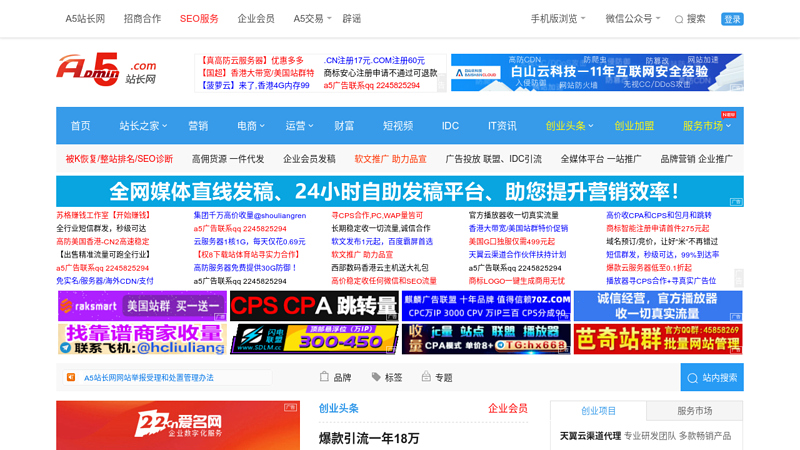Click the A5 站长网 logo
The image size is (800, 450).
pyautogui.click(x=107, y=69)
